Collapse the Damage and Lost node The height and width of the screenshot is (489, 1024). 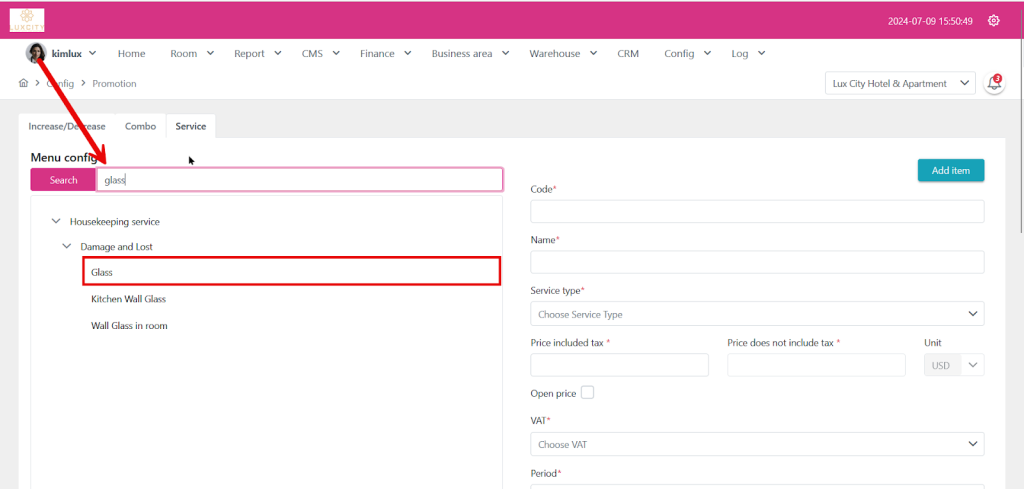tap(67, 246)
